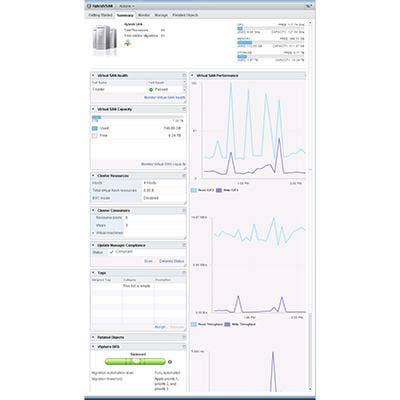Click the small yellow alert icon under cluster info
Screen dimensions: 400x400
[x=128, y=43]
